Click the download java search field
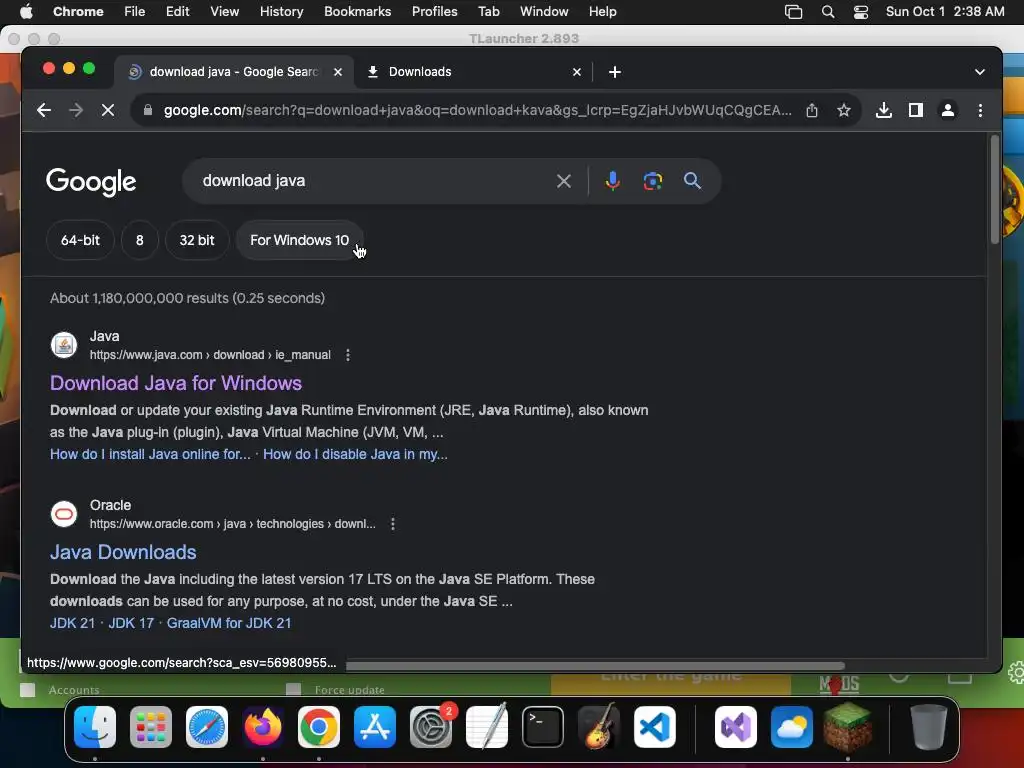The width and height of the screenshot is (1024, 768). coord(372,181)
